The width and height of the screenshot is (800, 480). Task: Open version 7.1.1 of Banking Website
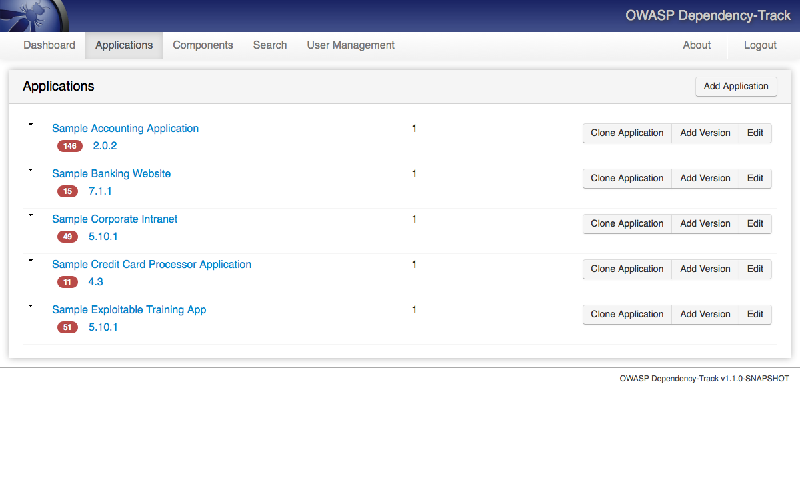click(x=100, y=191)
